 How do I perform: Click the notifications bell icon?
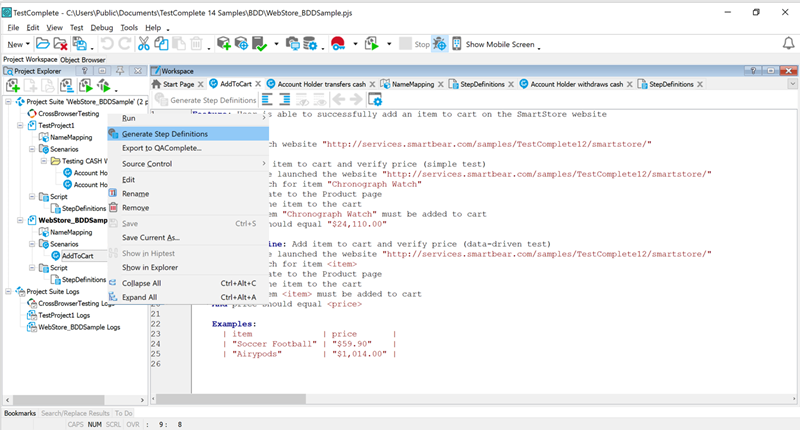(x=788, y=44)
